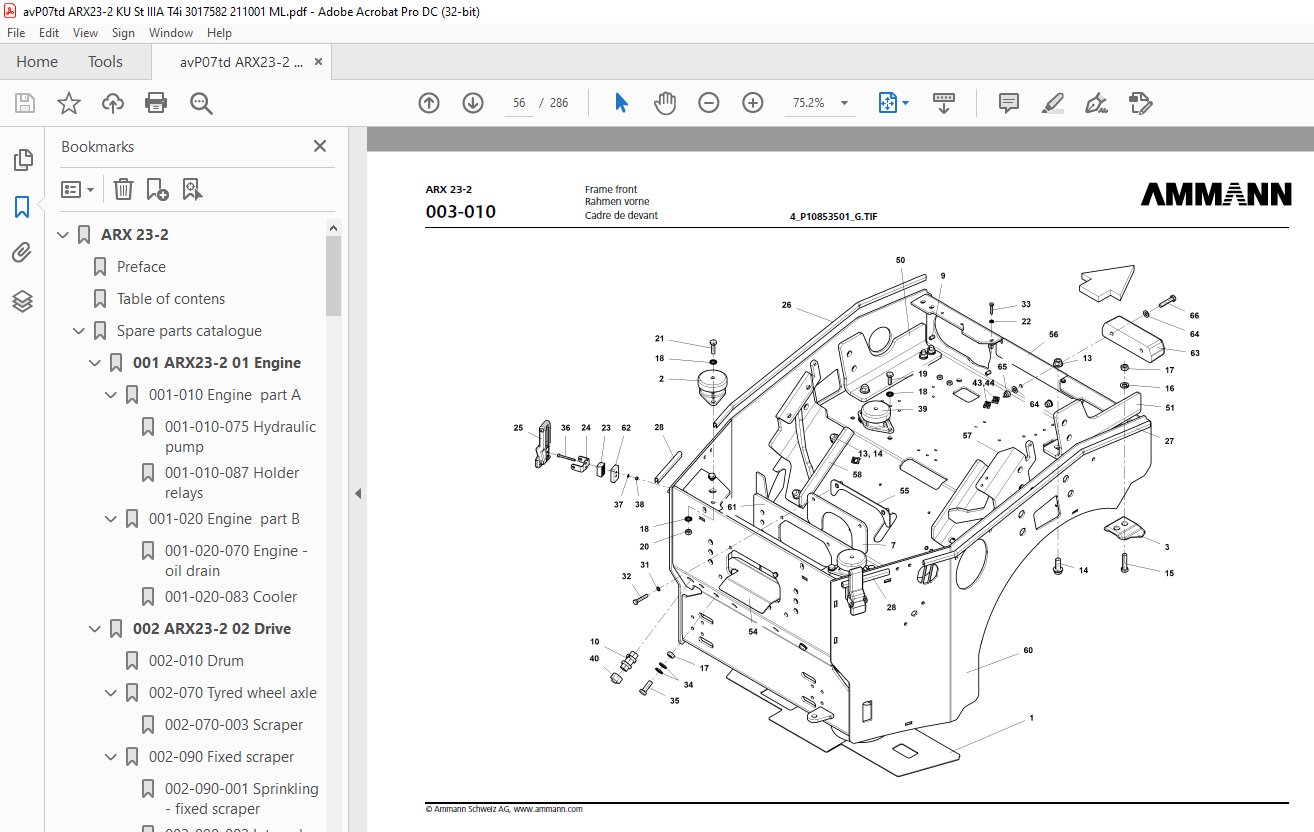Collapse 002 ARX23-2 02 Drive bookmark

pos(95,629)
